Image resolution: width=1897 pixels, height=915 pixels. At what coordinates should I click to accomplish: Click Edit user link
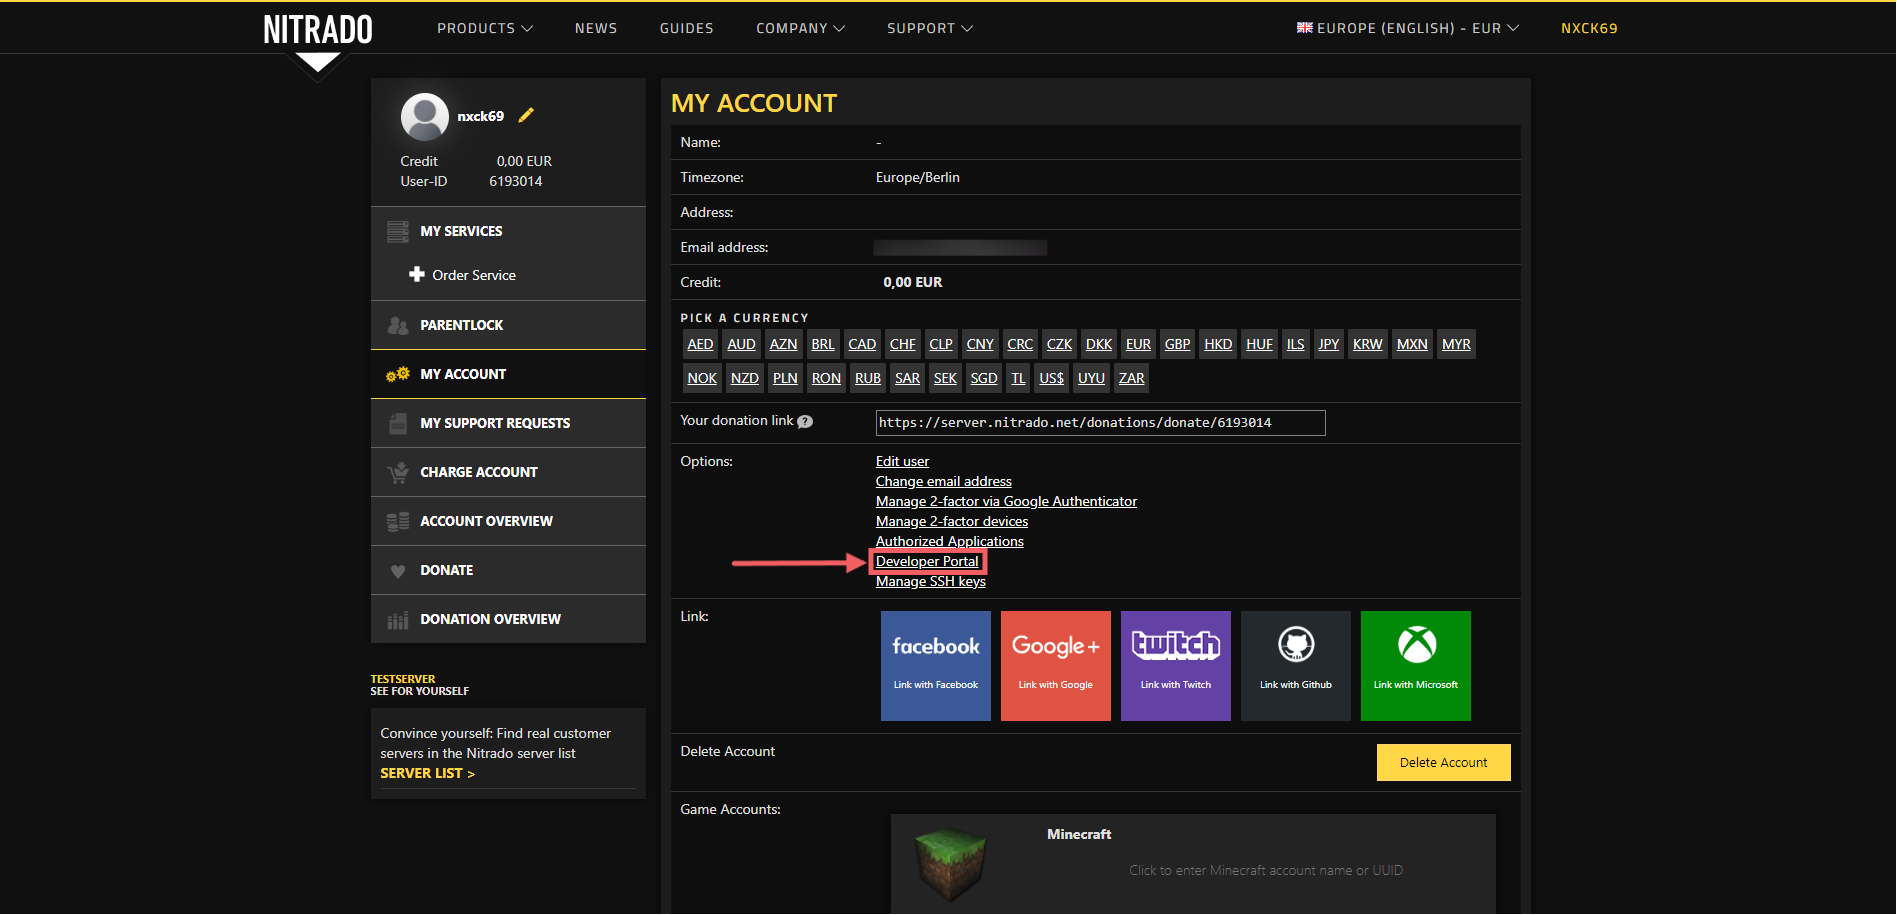coord(902,461)
